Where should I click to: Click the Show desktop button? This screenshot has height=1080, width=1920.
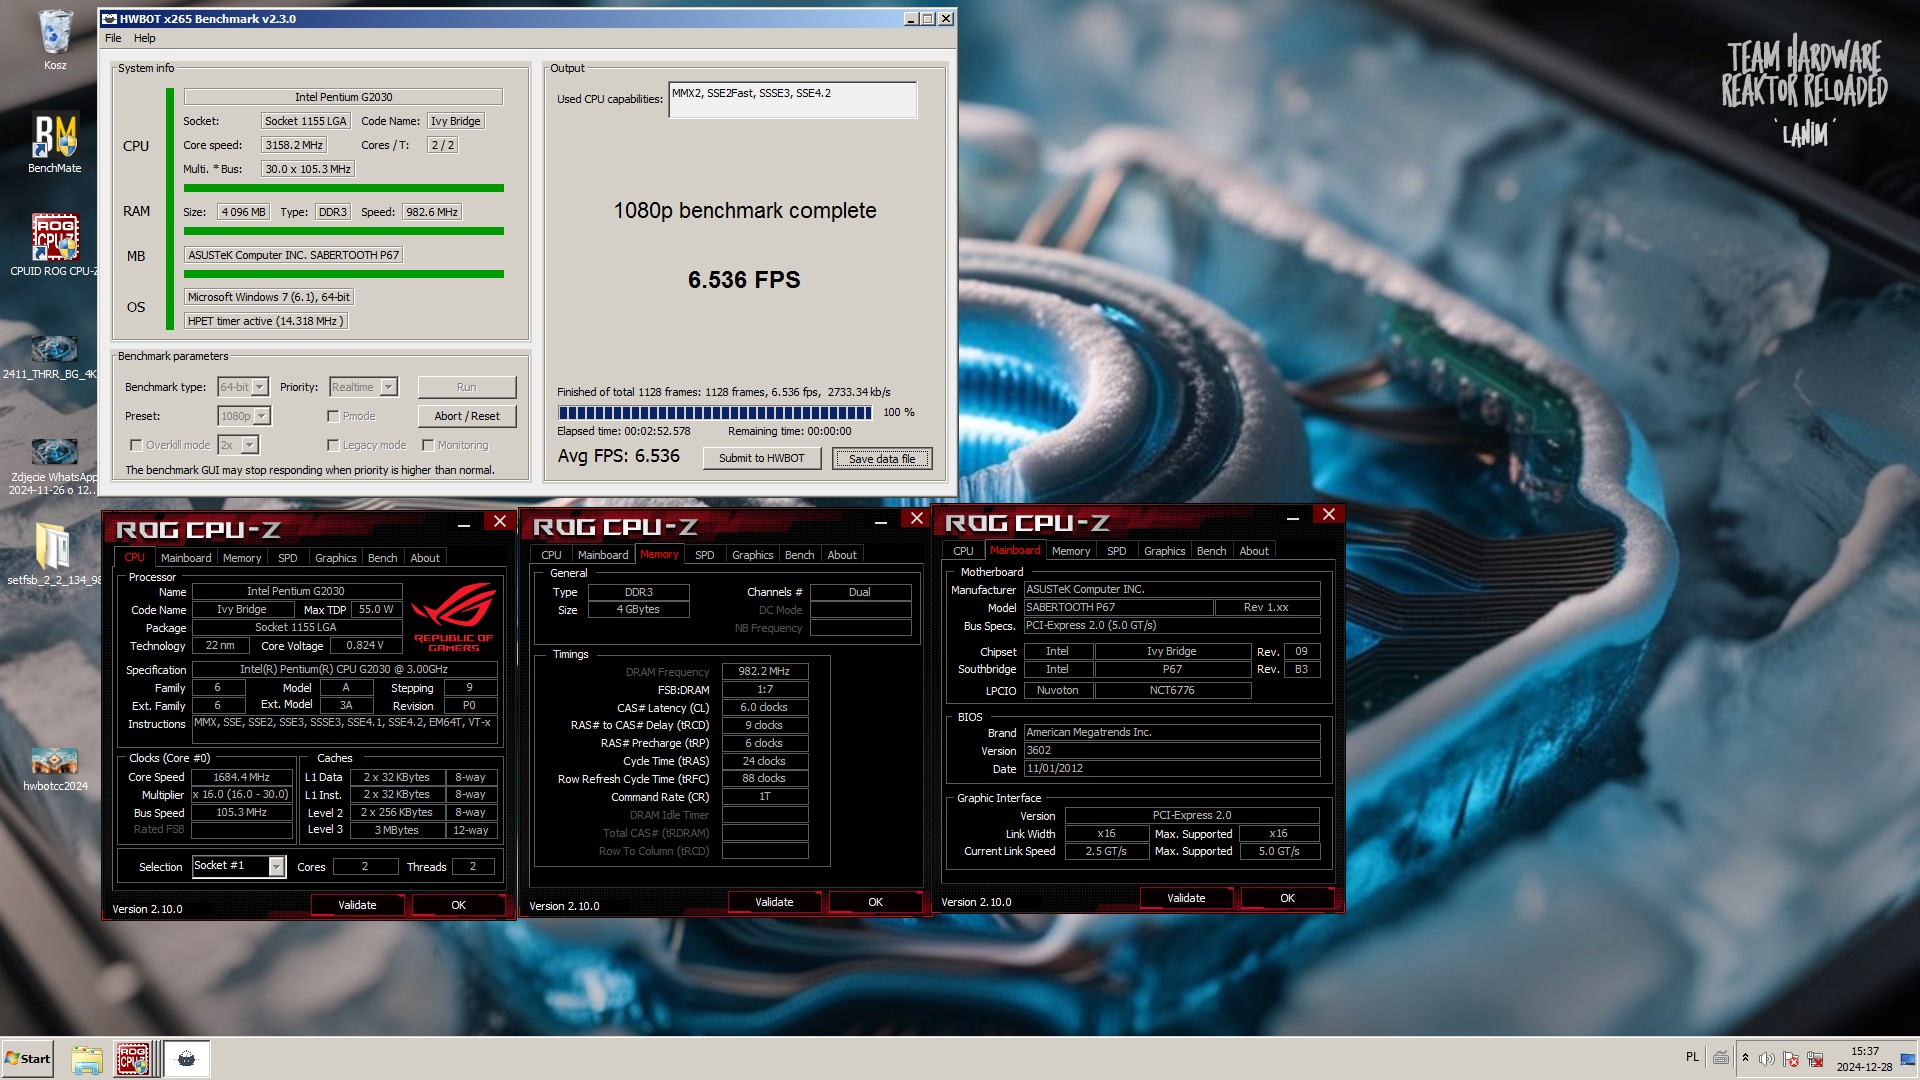(1909, 1059)
